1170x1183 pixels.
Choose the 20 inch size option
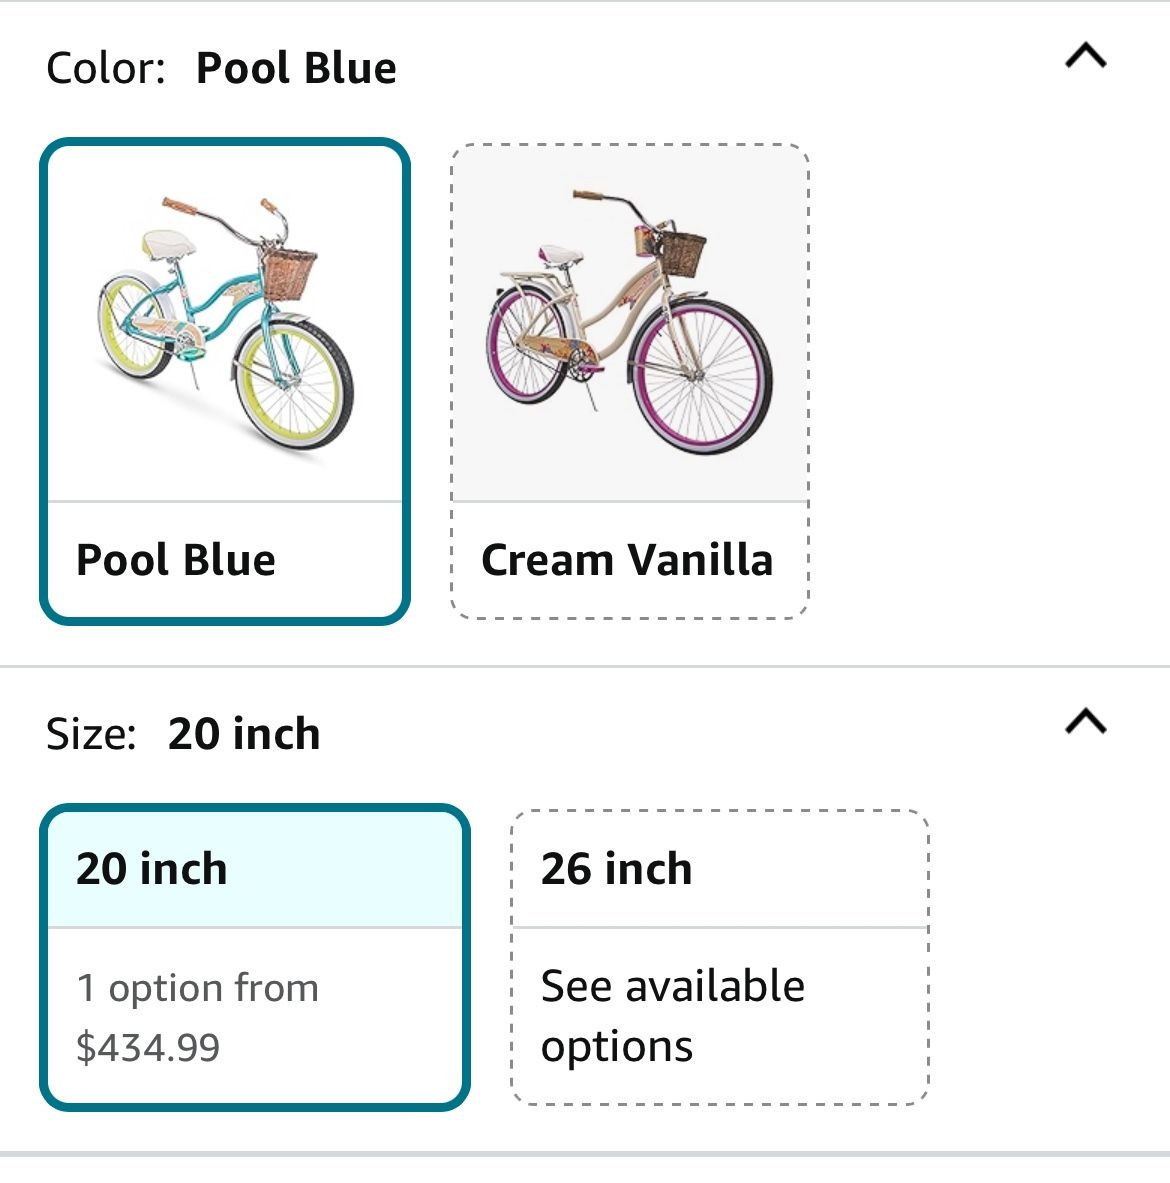point(152,869)
